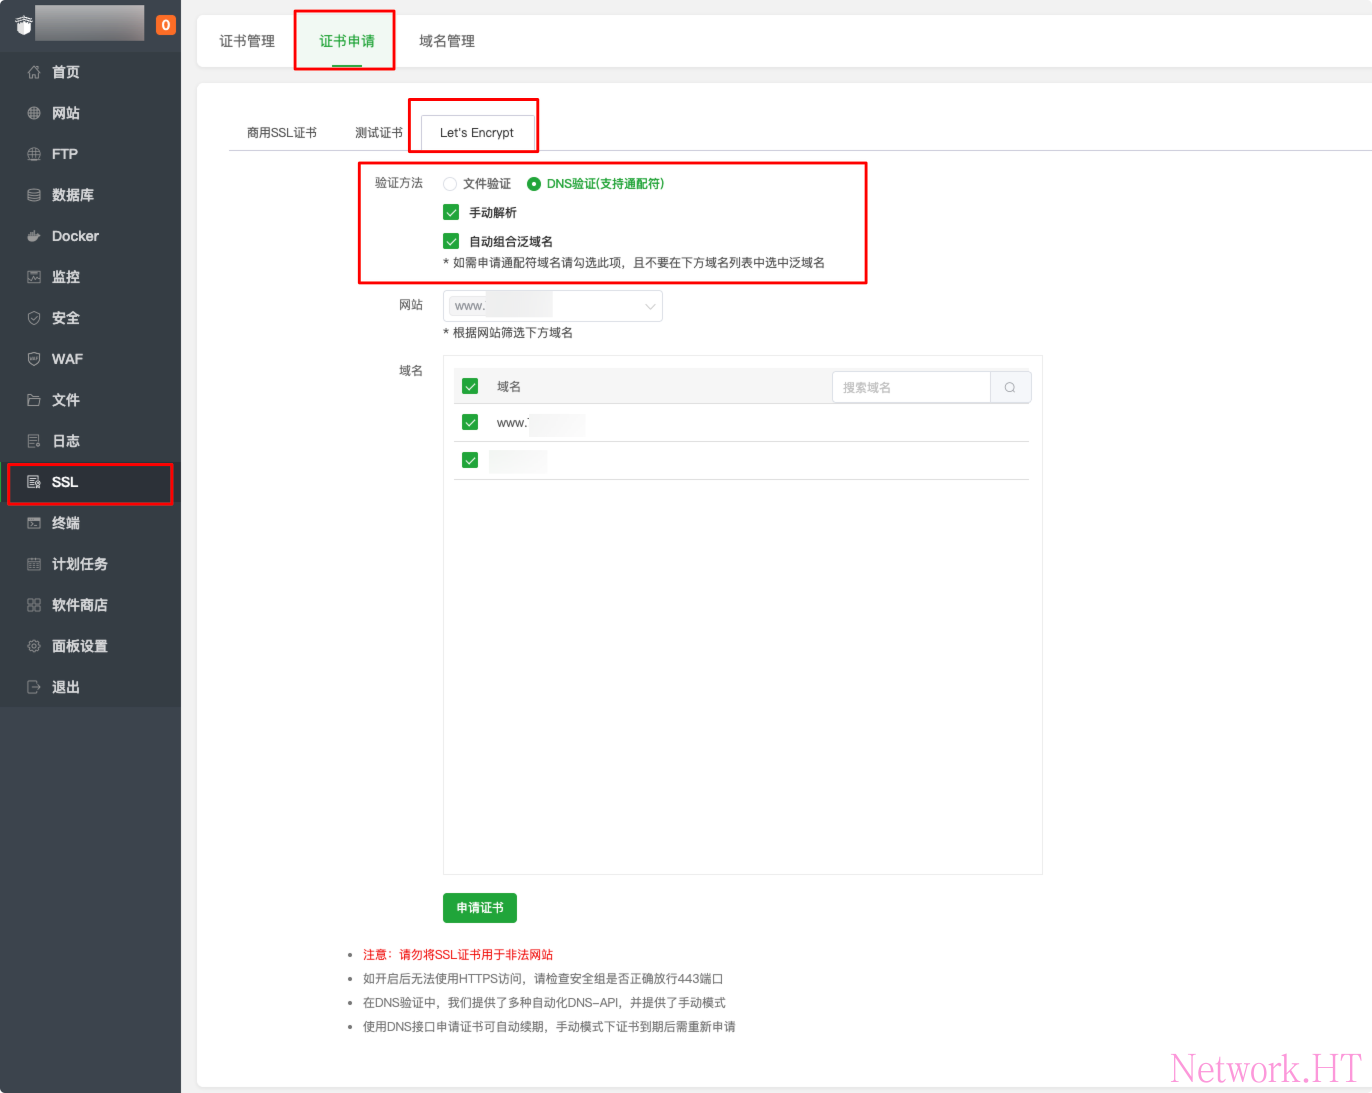Switch to the commercial SSL certificate tab

[x=282, y=133]
